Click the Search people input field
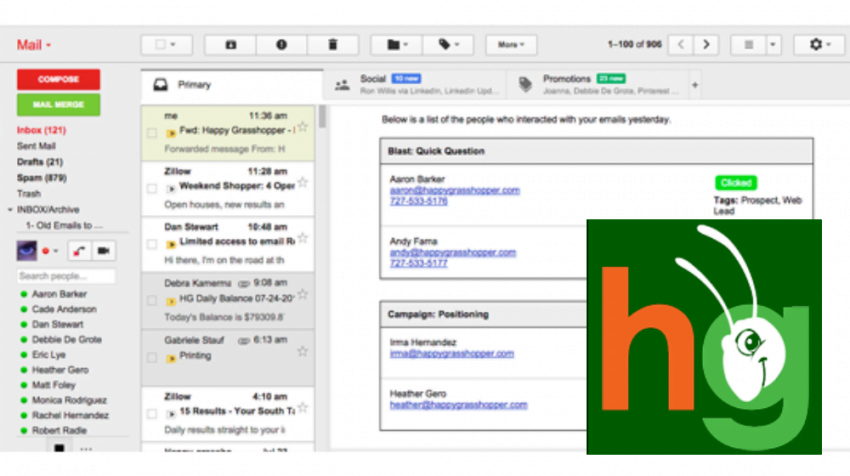Screen dimensions: 850x476 [x=66, y=276]
